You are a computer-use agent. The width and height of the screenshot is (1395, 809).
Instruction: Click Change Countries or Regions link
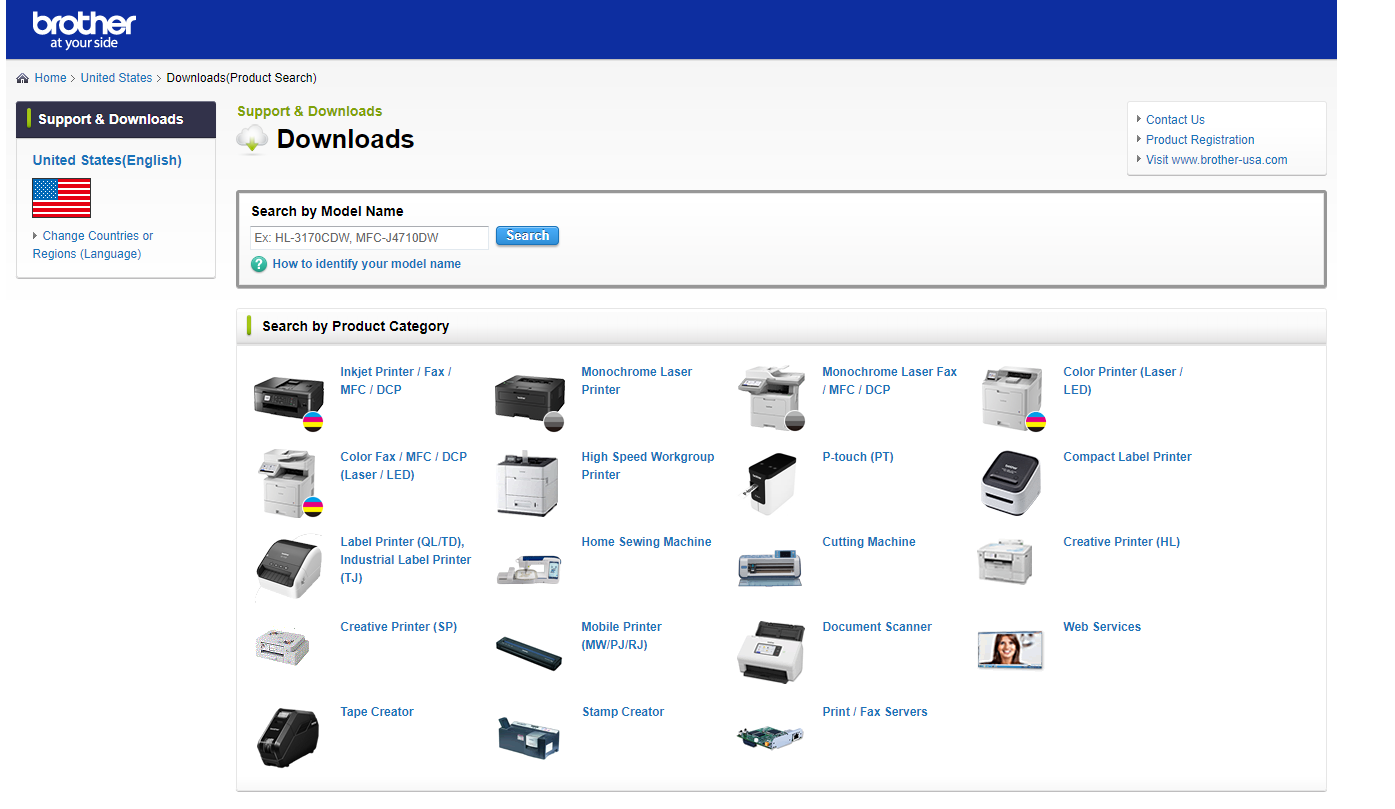click(x=93, y=245)
